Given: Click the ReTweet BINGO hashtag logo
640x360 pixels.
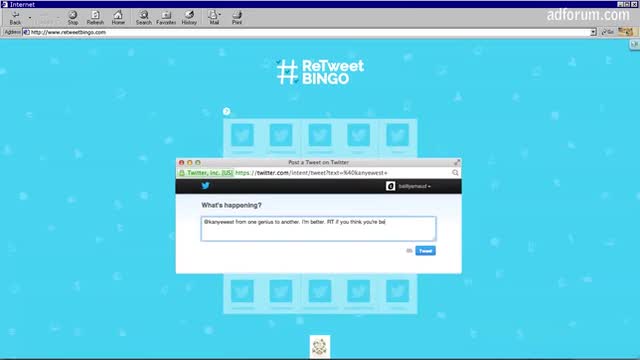Looking at the screenshot, I should (x=320, y=72).
